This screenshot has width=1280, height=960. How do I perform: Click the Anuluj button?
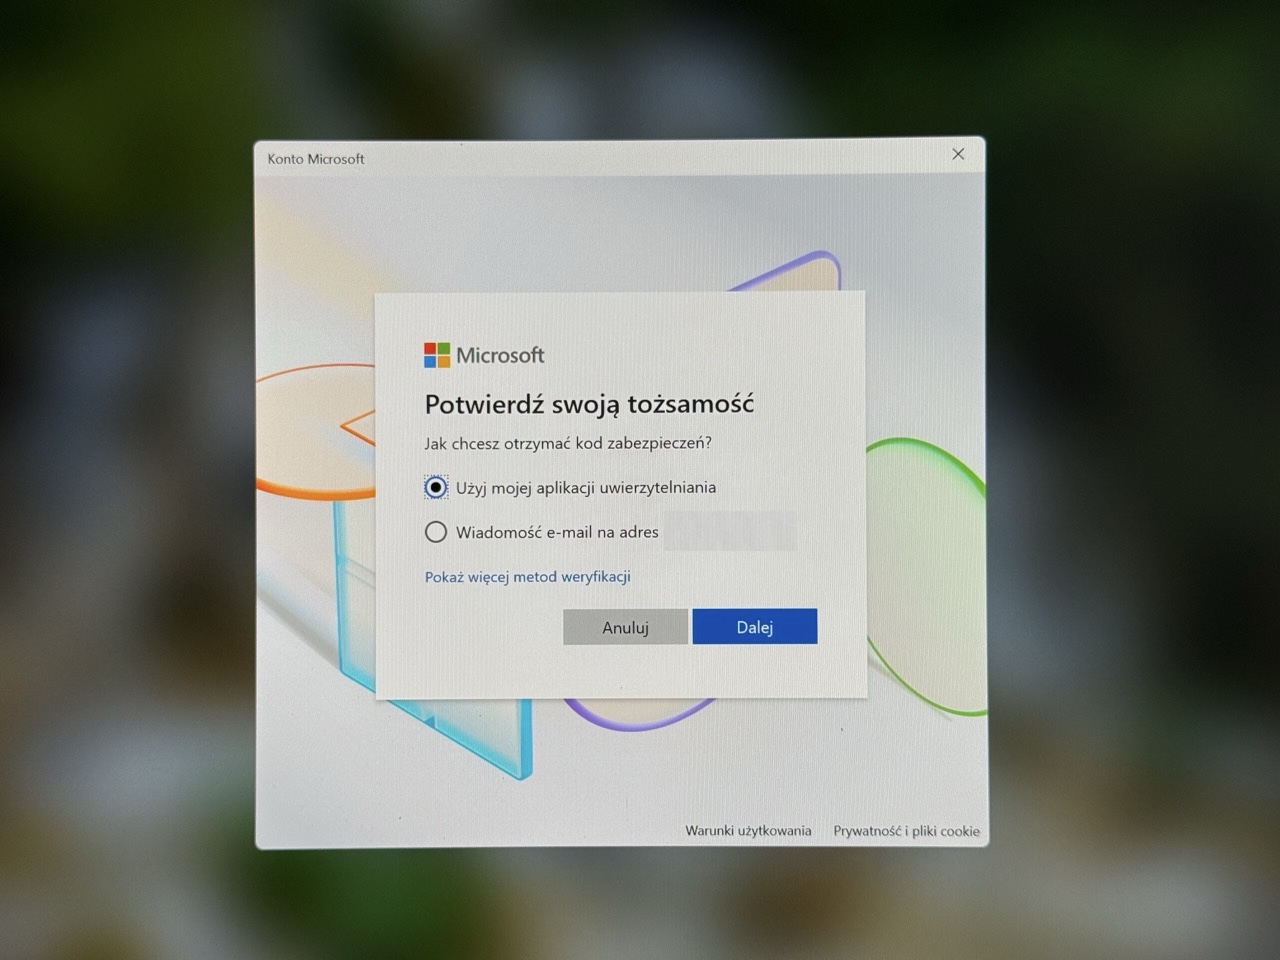tap(625, 627)
